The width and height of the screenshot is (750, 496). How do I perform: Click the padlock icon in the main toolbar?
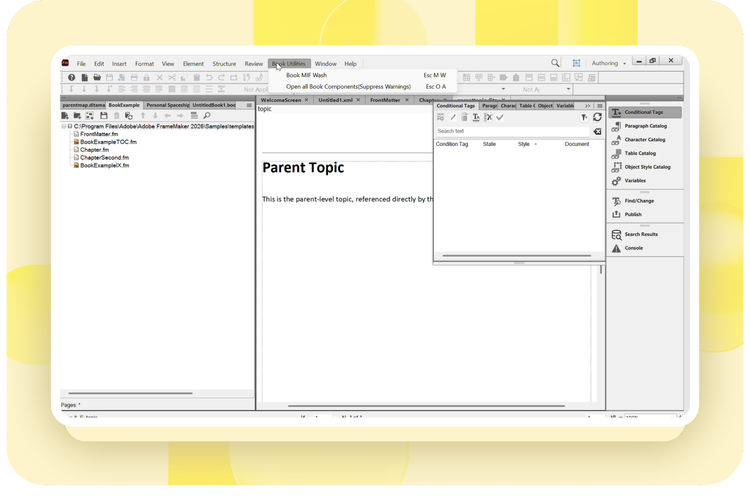click(x=147, y=77)
